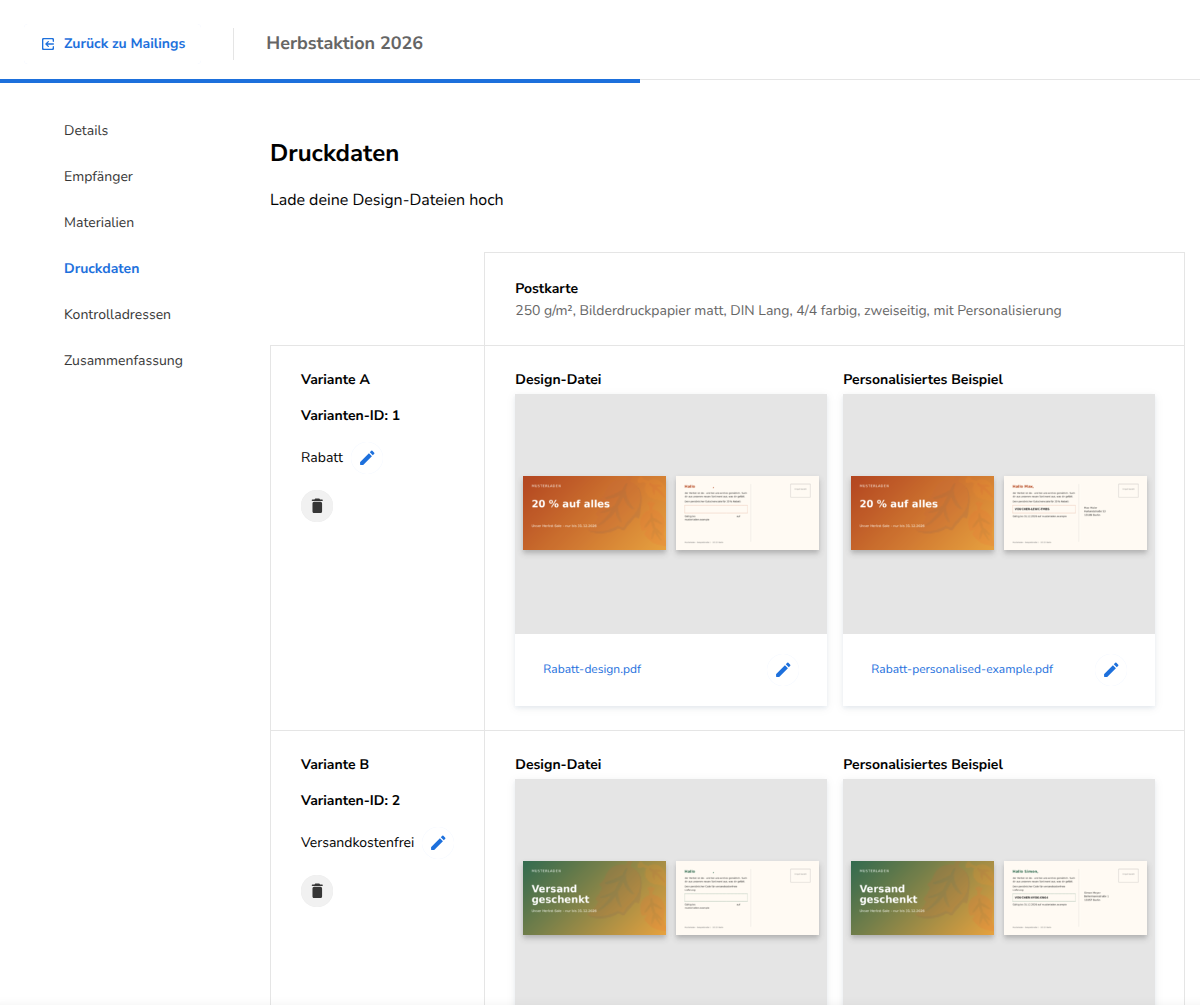The width and height of the screenshot is (1200, 1005).
Task: Click the Variante B heading
Action: point(335,764)
